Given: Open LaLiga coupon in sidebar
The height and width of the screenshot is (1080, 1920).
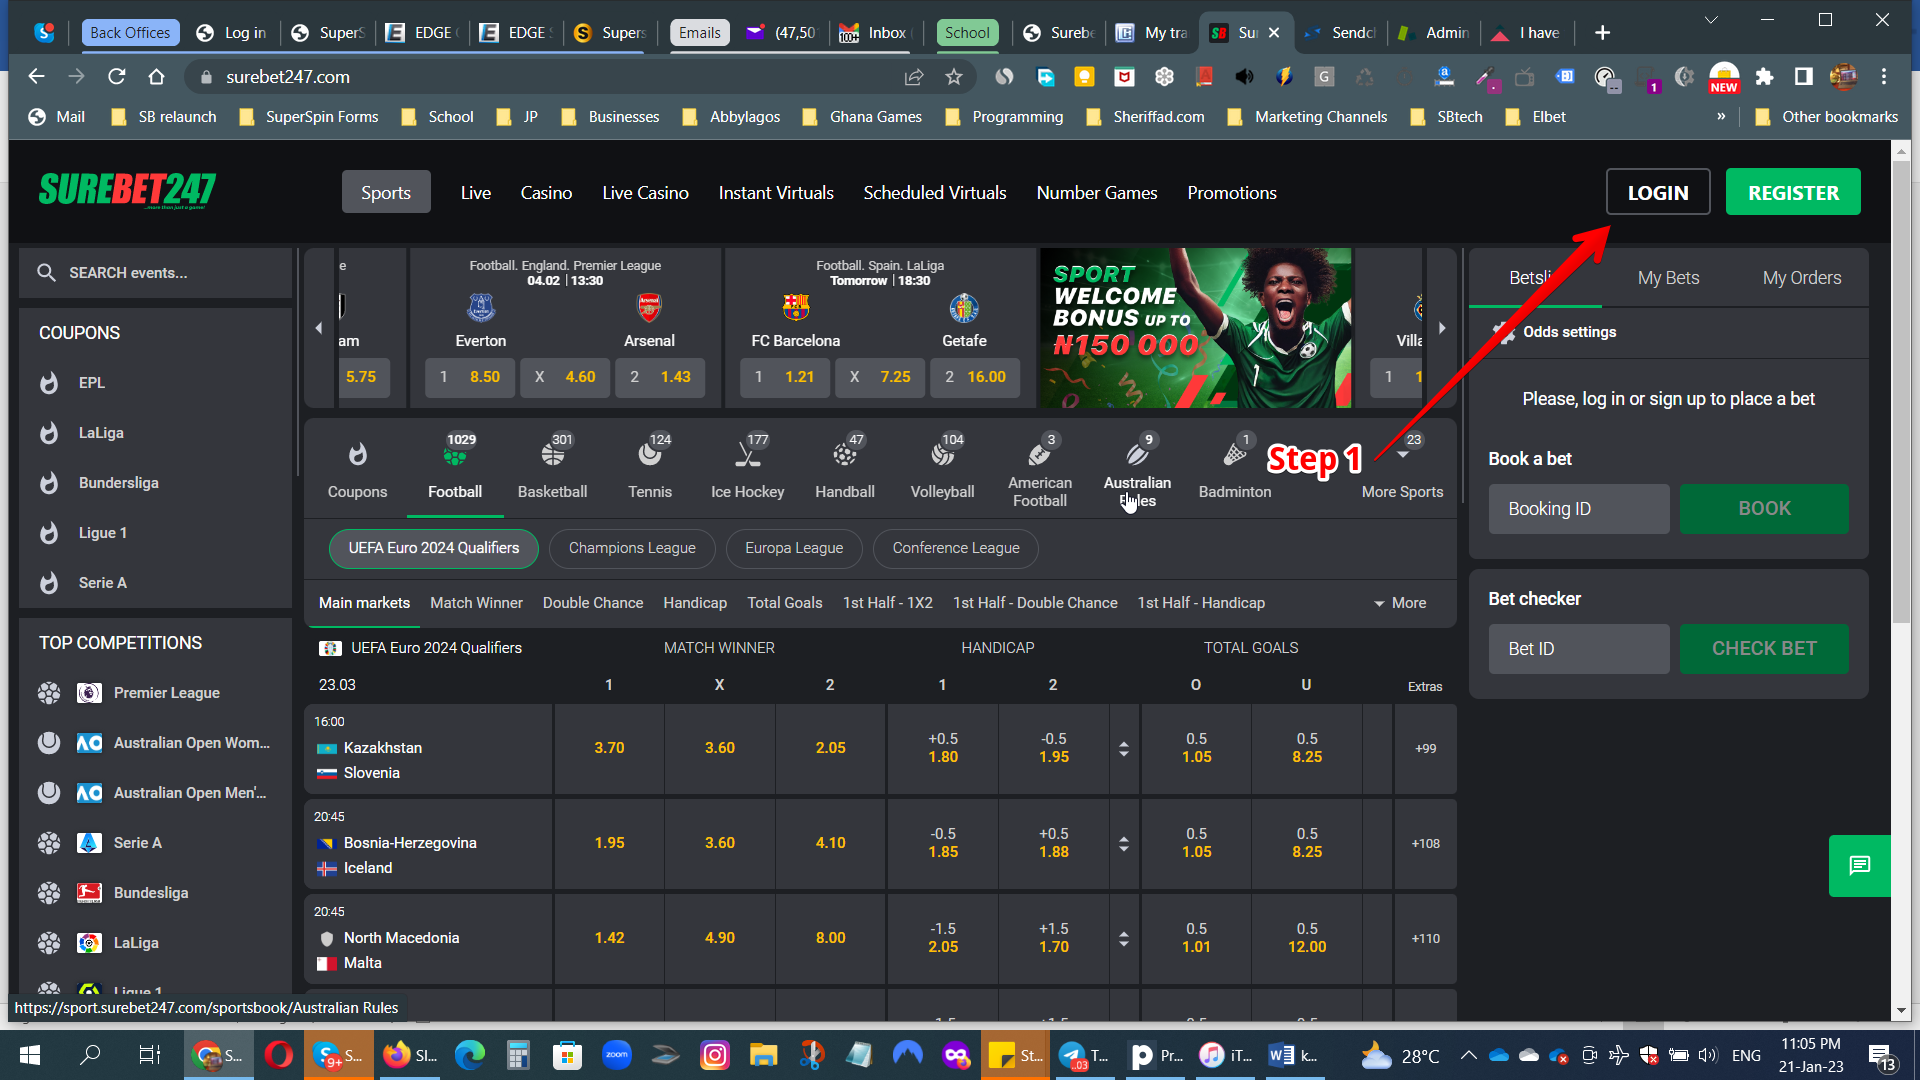Looking at the screenshot, I should (101, 433).
